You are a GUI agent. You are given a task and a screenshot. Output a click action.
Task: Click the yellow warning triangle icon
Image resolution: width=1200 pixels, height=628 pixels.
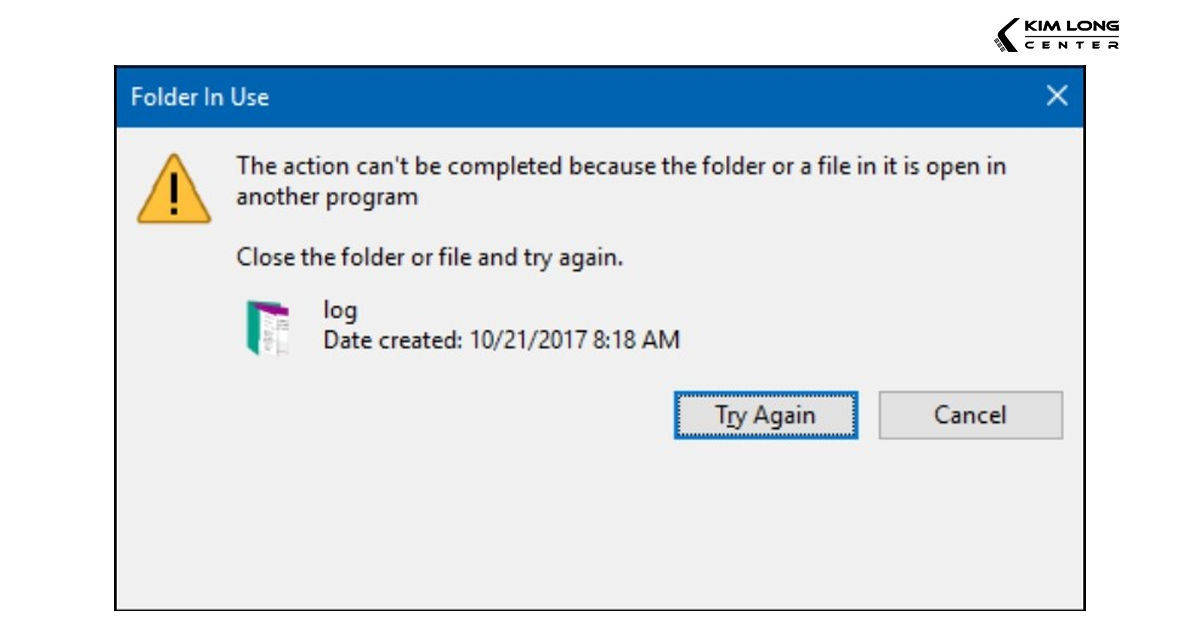tap(174, 189)
